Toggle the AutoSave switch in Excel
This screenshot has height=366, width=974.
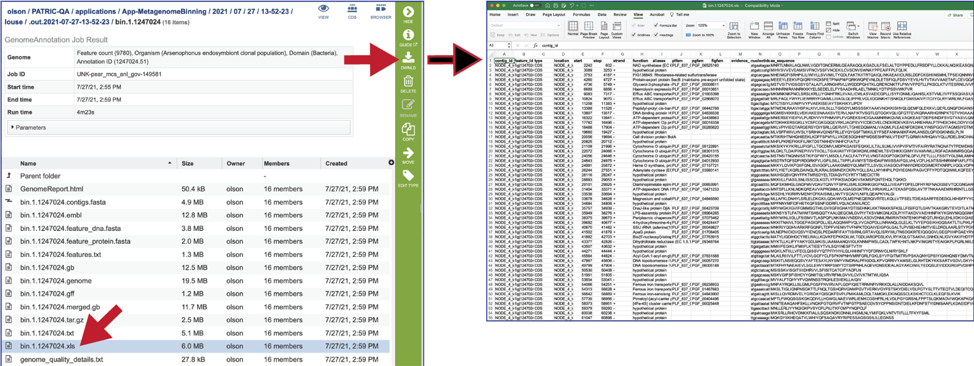pos(534,6)
